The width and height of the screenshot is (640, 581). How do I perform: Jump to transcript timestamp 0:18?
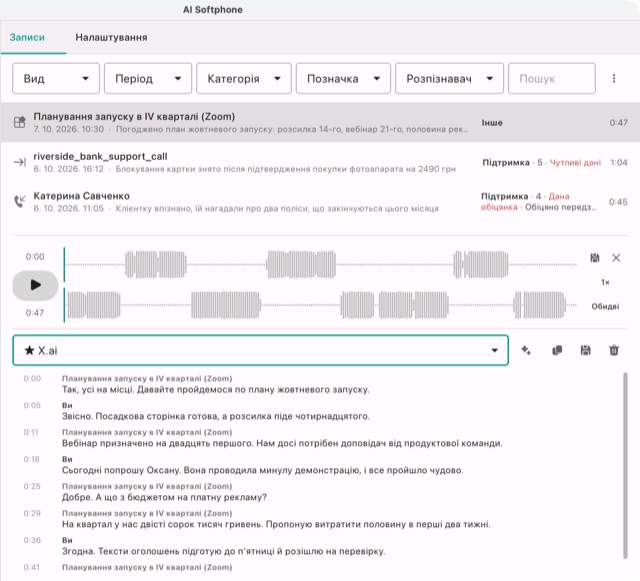coord(31,459)
